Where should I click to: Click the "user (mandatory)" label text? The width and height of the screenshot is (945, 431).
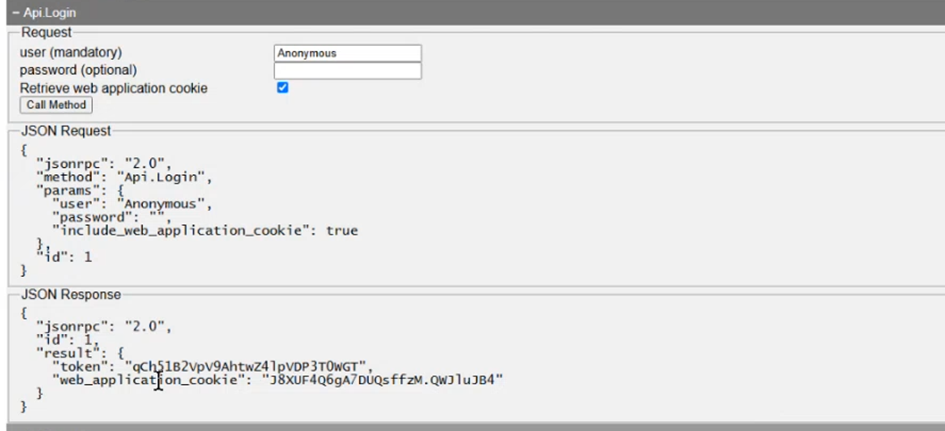click(x=77, y=52)
